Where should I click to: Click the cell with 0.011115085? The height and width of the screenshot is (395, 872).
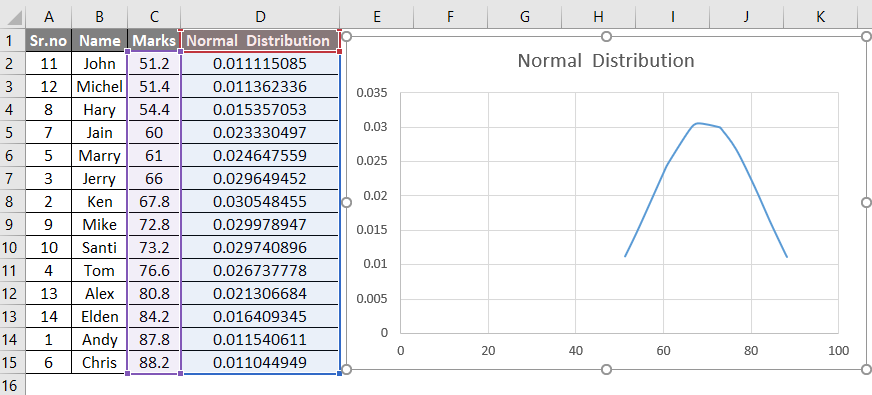click(x=260, y=63)
